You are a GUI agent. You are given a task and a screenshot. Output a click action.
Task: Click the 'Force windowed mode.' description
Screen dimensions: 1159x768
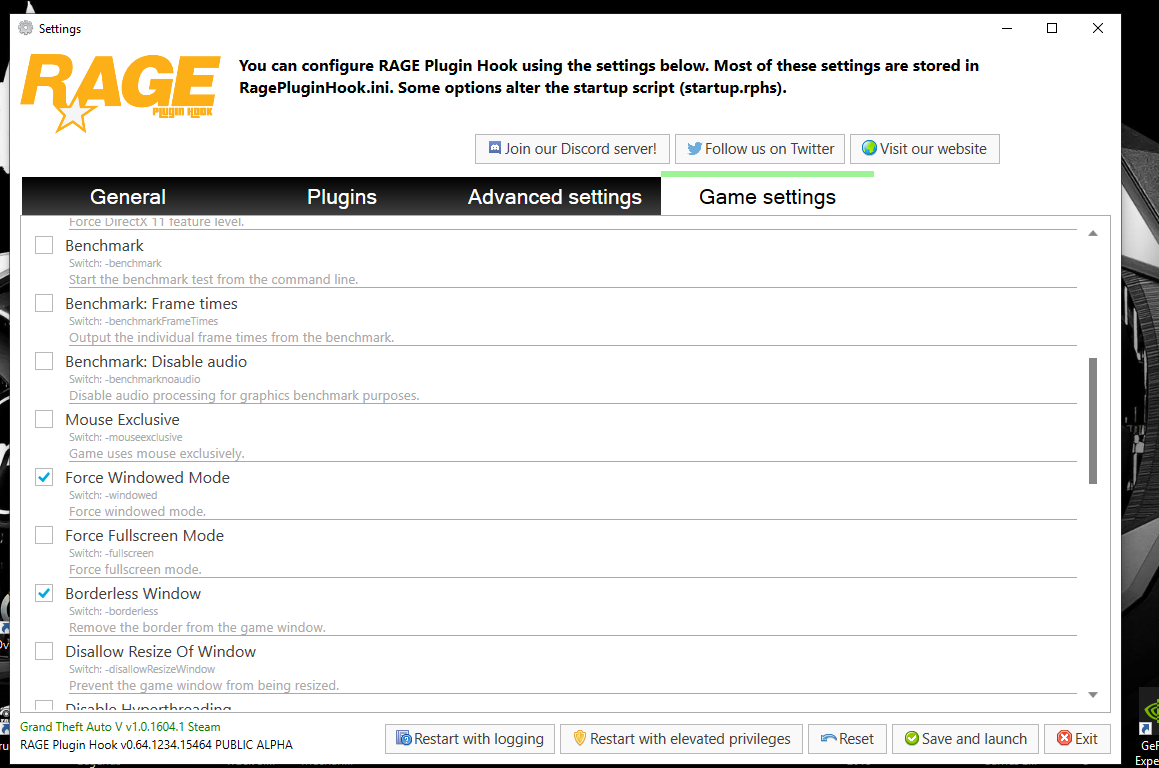coord(137,511)
